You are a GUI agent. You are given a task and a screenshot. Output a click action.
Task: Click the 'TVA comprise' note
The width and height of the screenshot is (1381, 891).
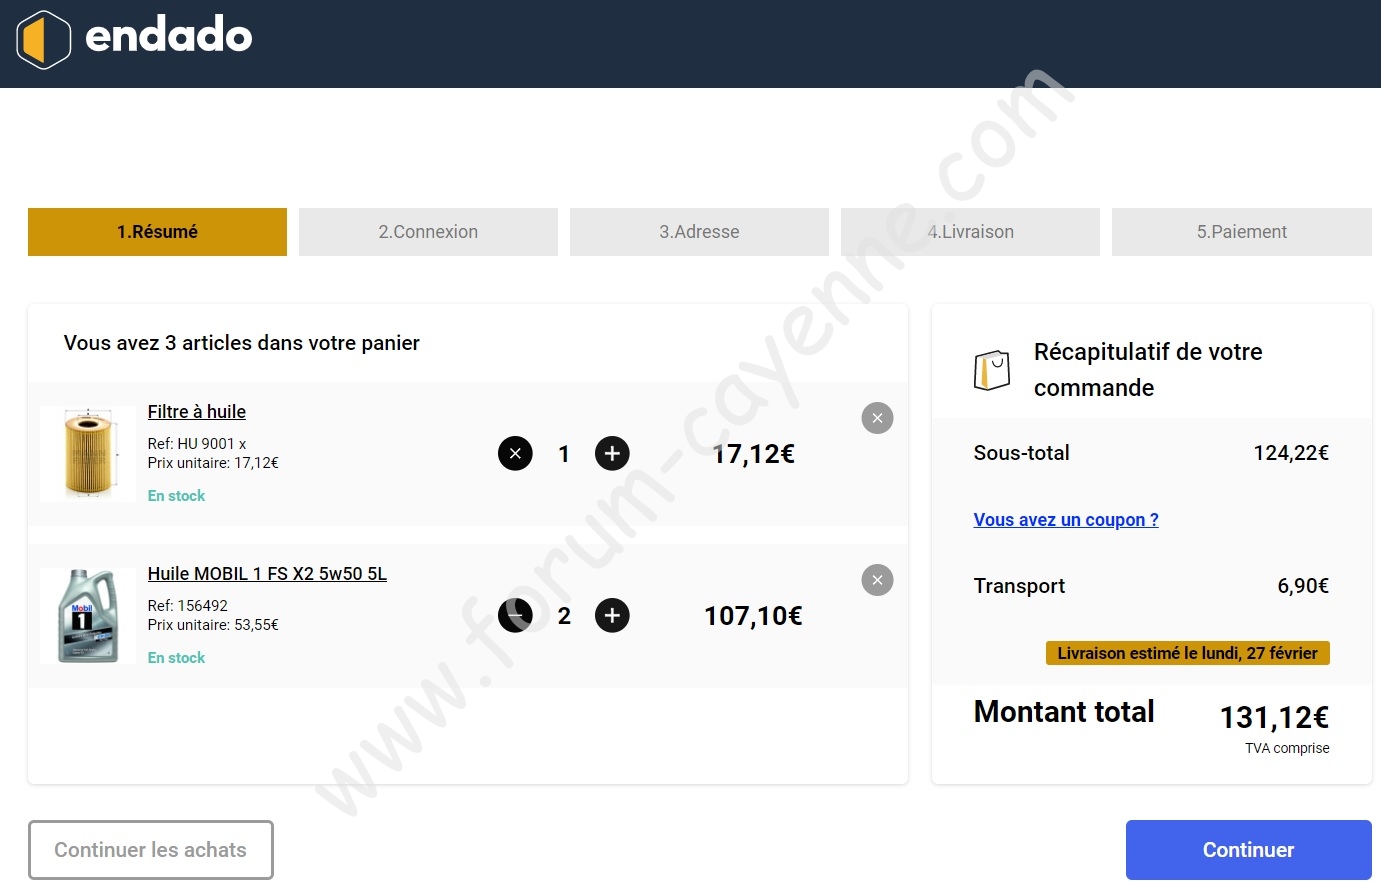[x=1287, y=748]
